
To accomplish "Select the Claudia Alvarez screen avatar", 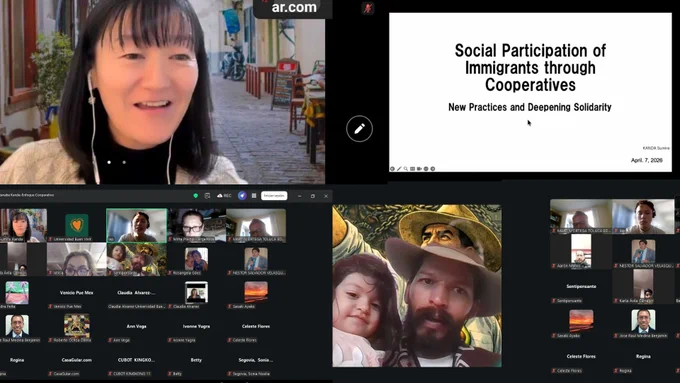I will pos(196,292).
